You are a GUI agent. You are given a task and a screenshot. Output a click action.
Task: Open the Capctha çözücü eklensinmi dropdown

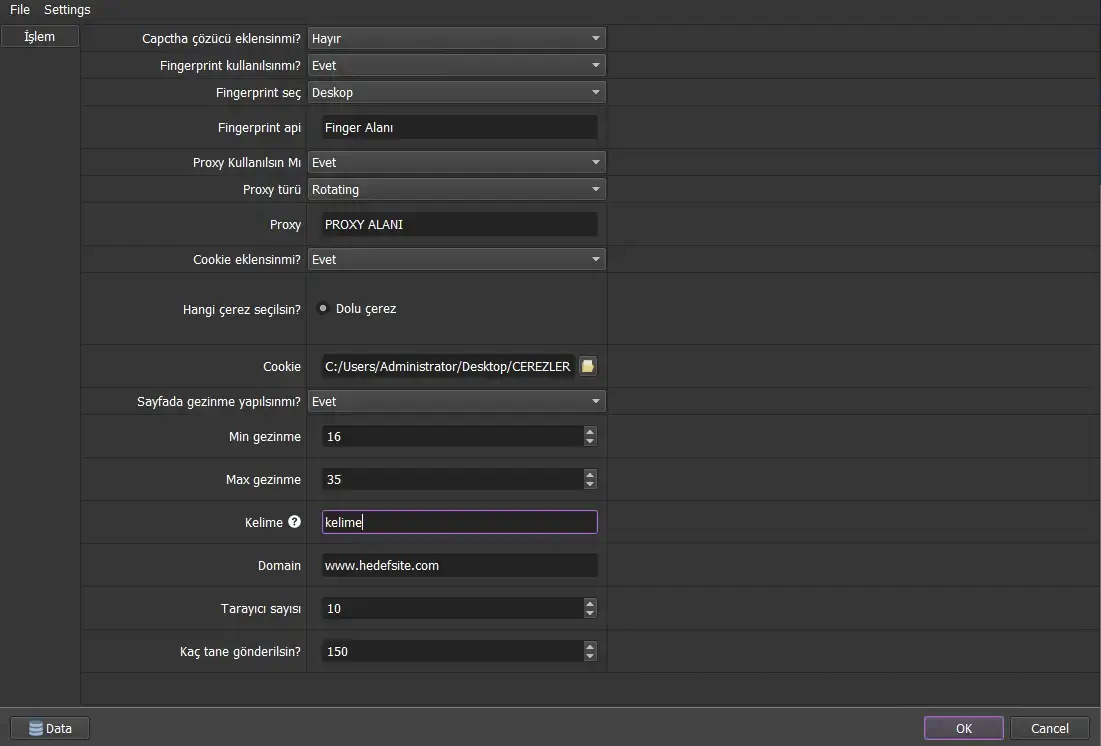coord(456,39)
